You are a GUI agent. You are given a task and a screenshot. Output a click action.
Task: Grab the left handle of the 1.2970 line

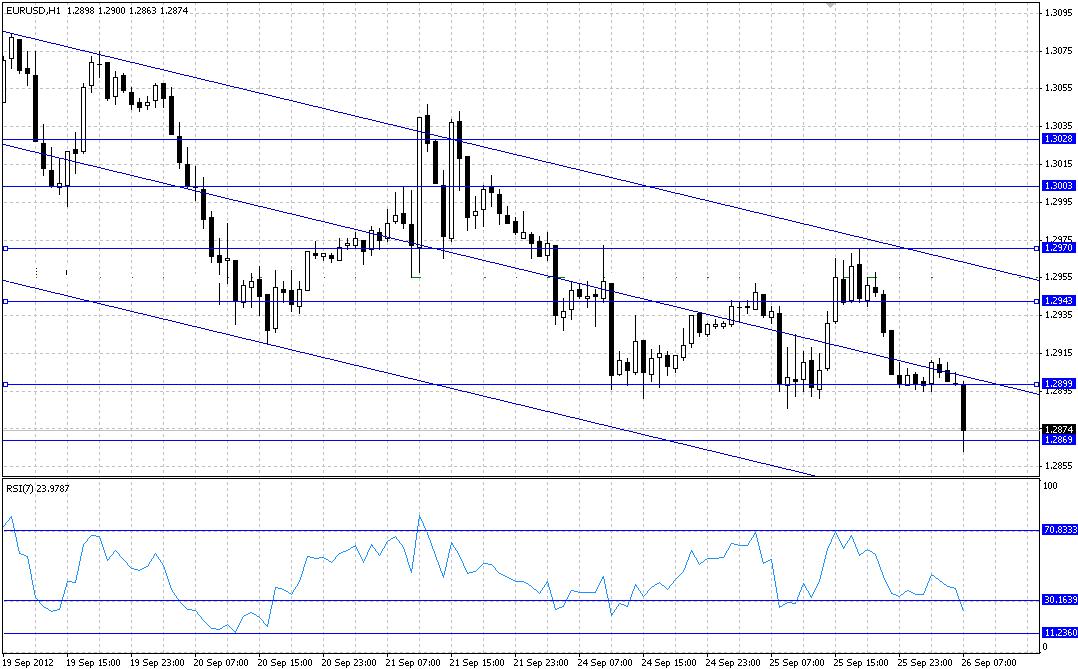click(6, 248)
